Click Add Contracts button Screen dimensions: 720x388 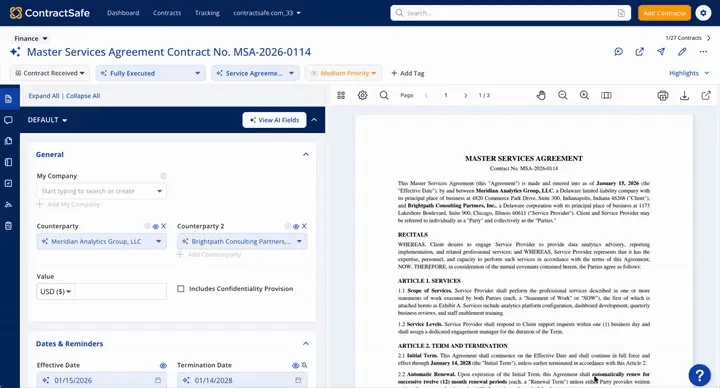click(x=664, y=13)
